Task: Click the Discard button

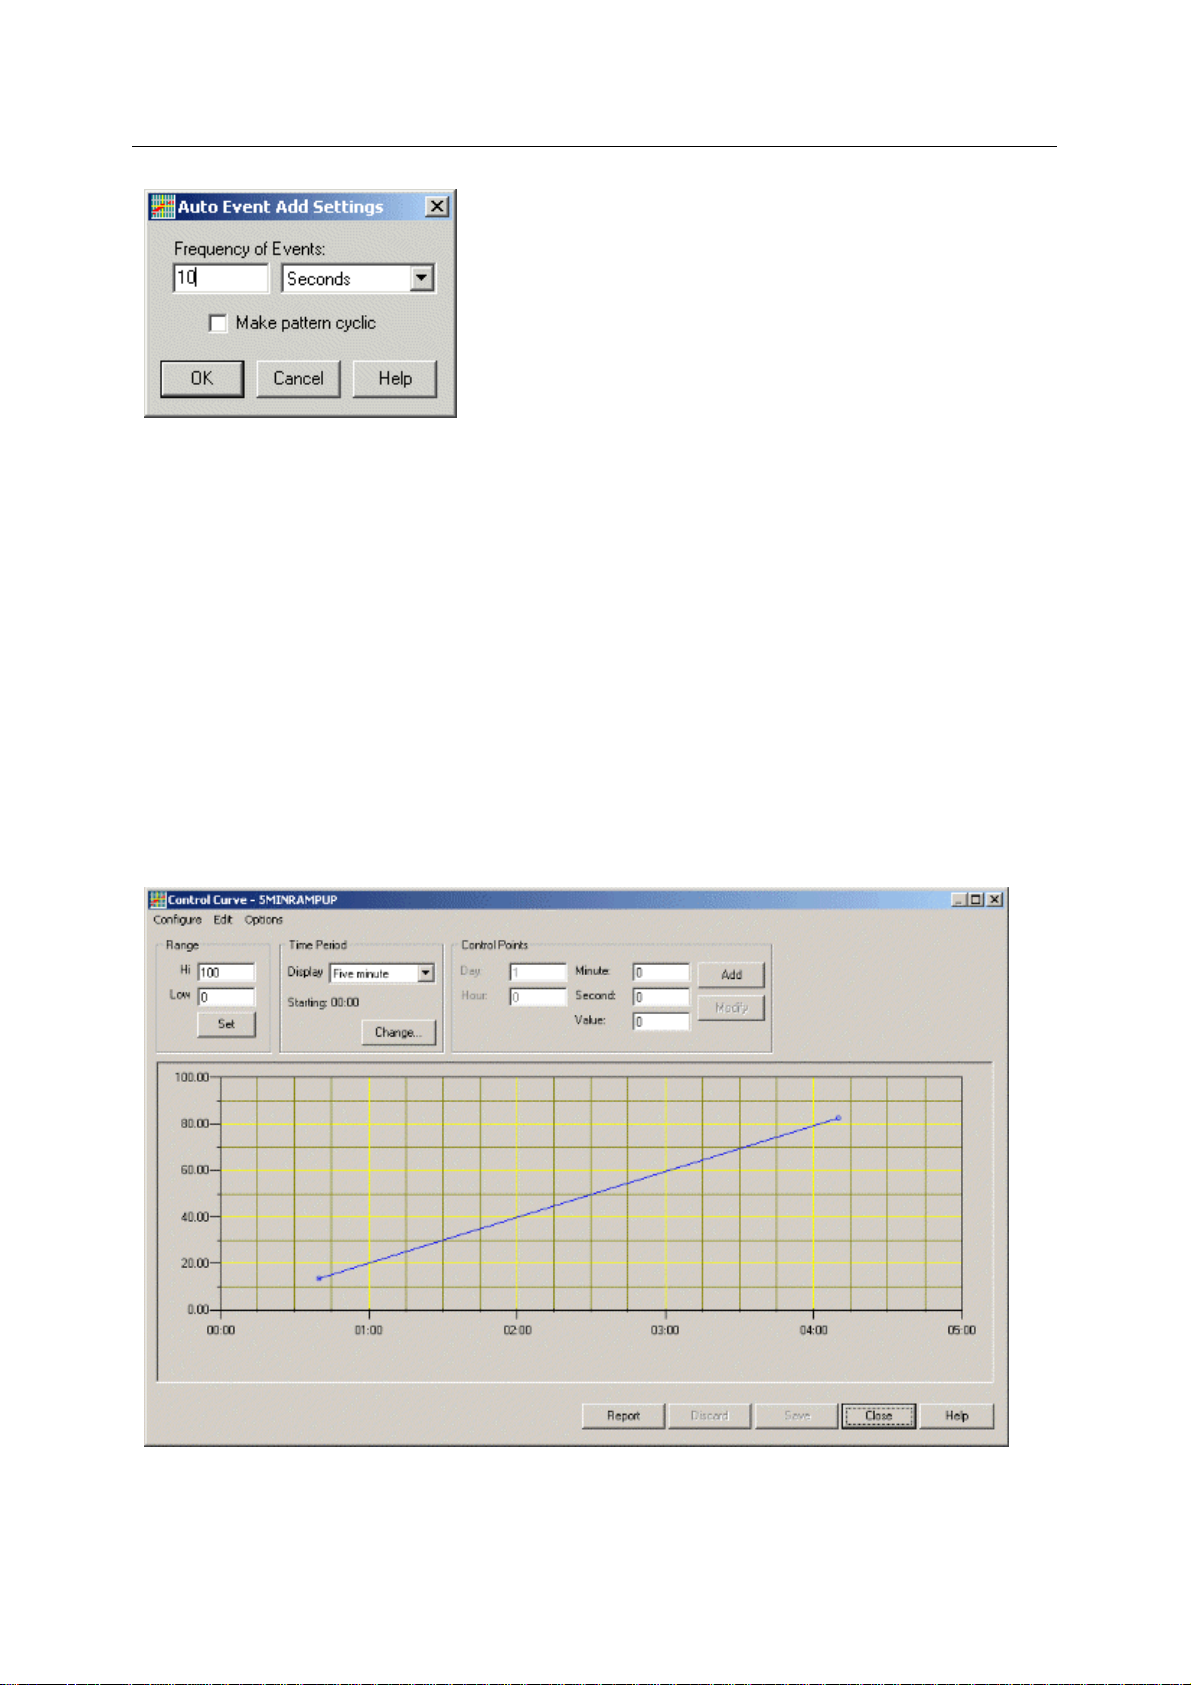Action: point(709,1416)
